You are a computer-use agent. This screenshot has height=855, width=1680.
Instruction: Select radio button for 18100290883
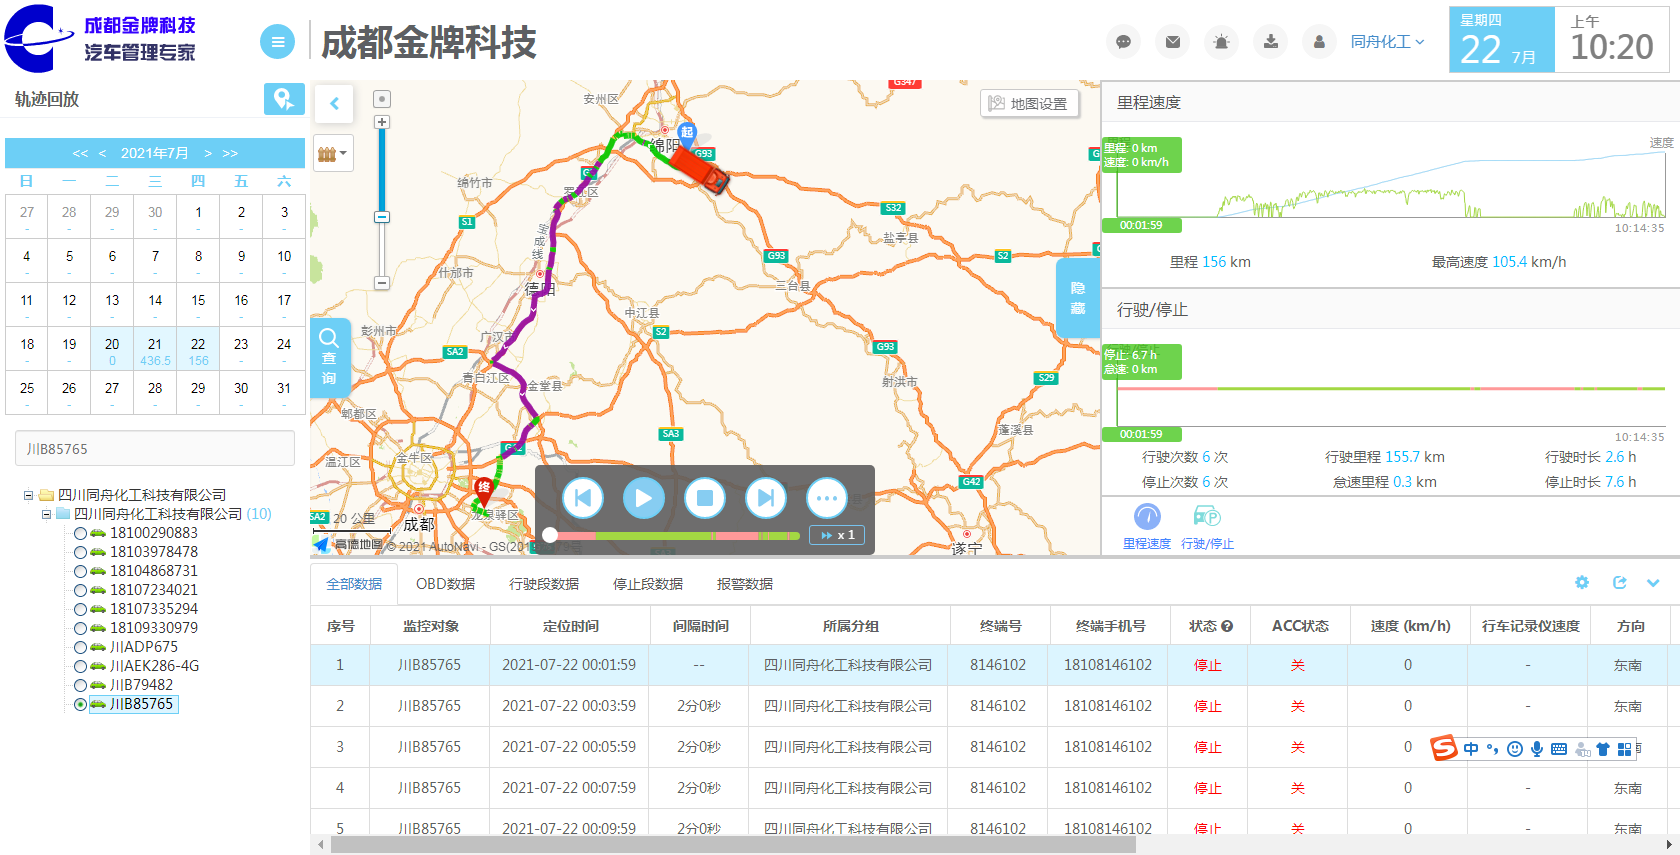click(80, 534)
